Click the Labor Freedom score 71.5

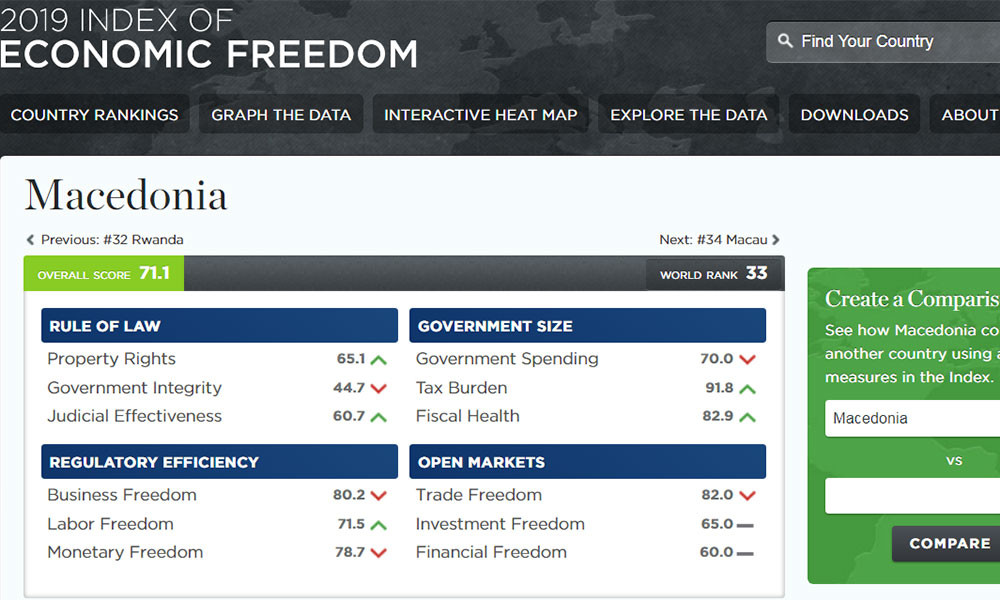click(351, 523)
